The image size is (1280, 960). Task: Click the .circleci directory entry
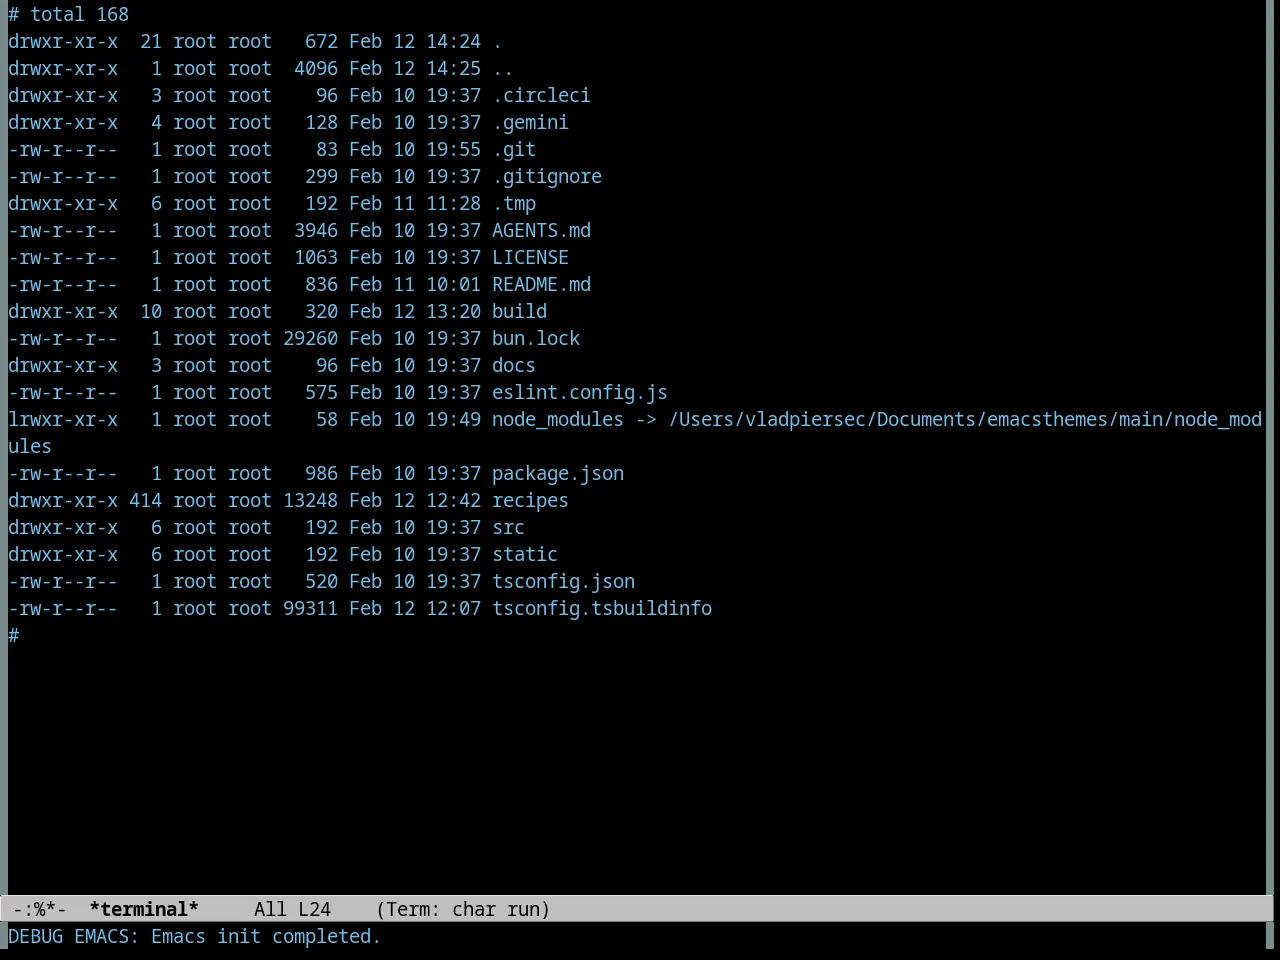click(x=541, y=95)
